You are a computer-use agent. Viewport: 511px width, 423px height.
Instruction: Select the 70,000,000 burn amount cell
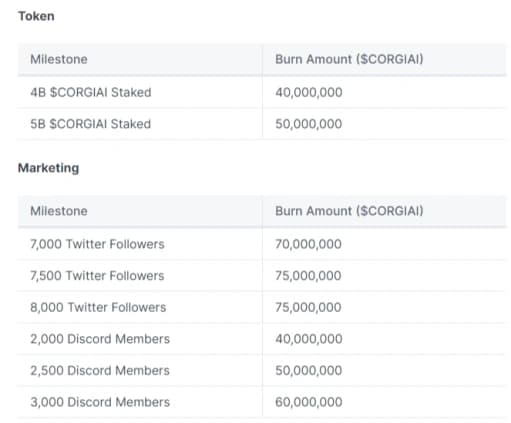308,244
